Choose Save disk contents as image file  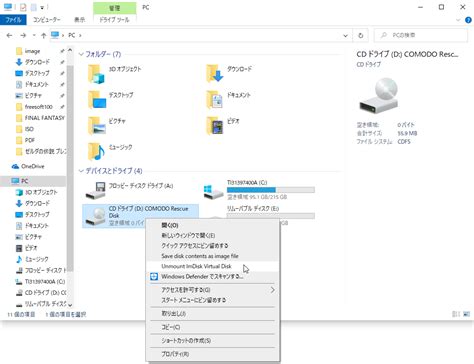click(x=213, y=256)
